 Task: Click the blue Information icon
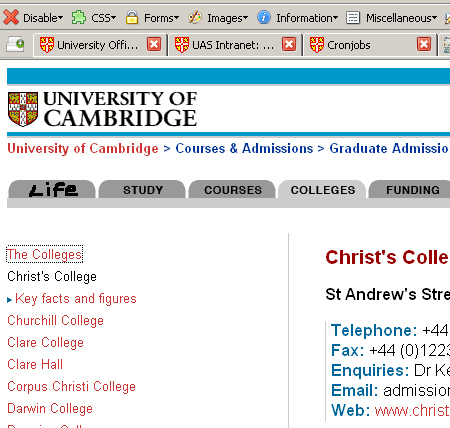[264, 17]
